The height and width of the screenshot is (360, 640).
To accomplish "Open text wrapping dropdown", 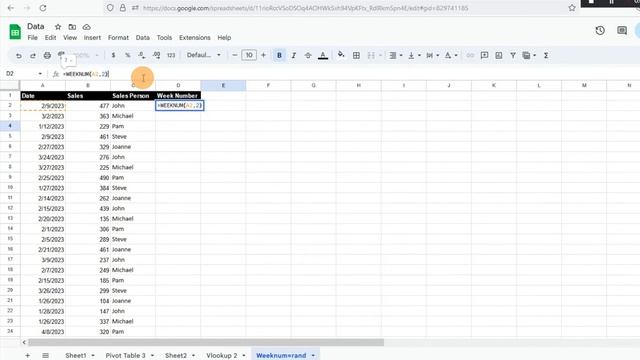I will [x=432, y=56].
